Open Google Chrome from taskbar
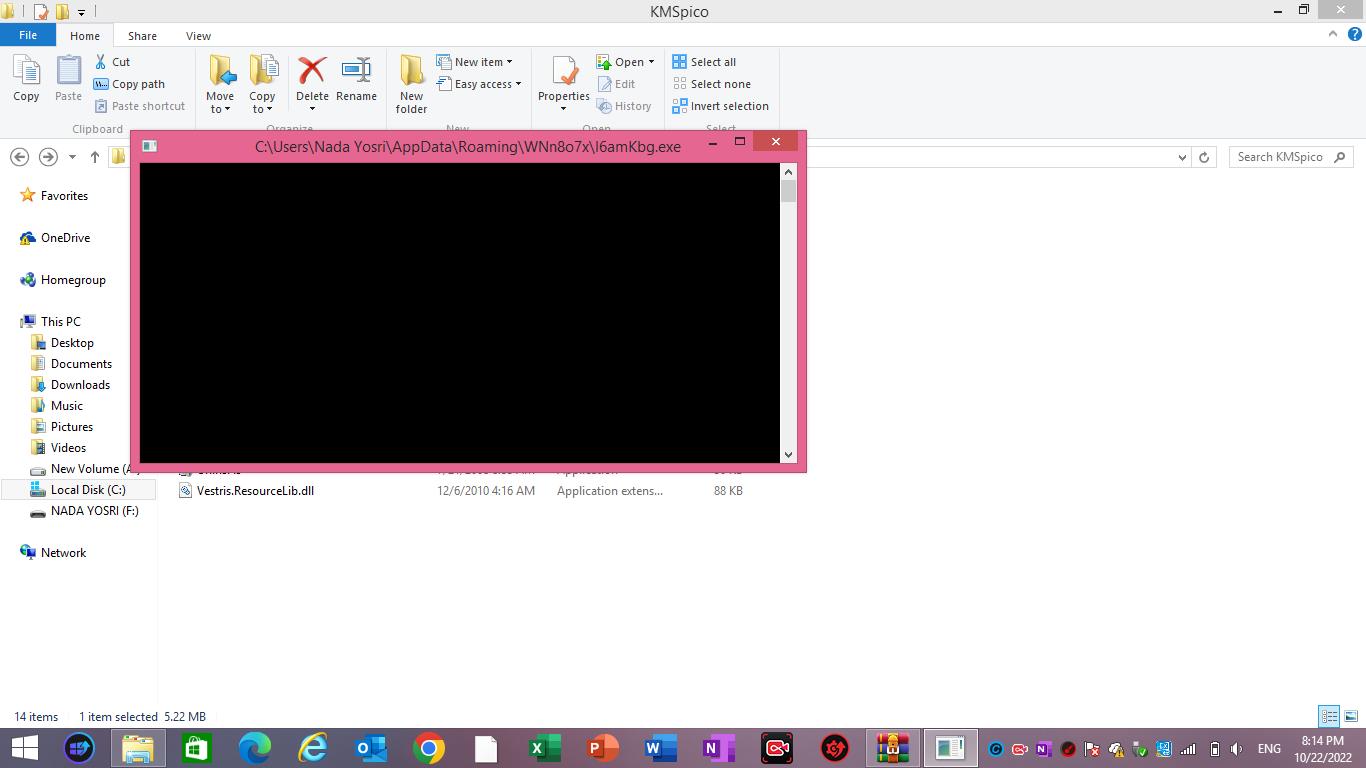Viewport: 1366px width, 768px height. click(429, 748)
